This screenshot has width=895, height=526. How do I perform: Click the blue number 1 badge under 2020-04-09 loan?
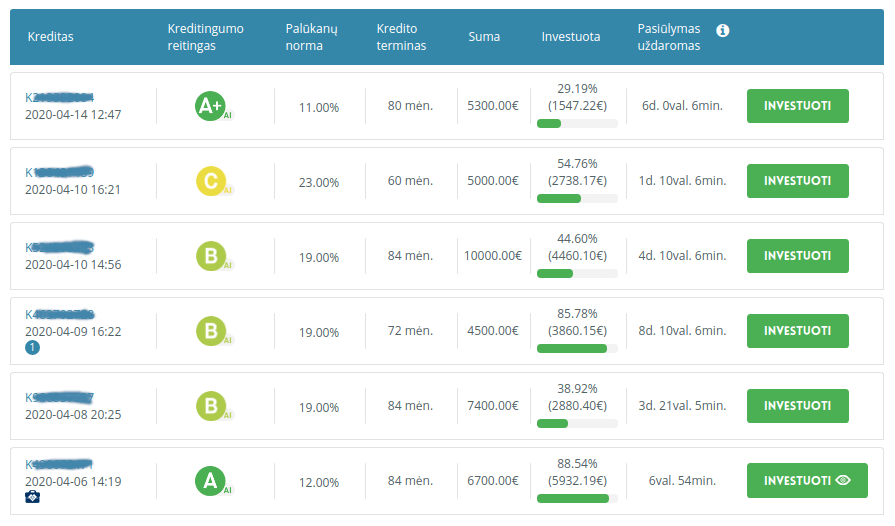coord(32,348)
